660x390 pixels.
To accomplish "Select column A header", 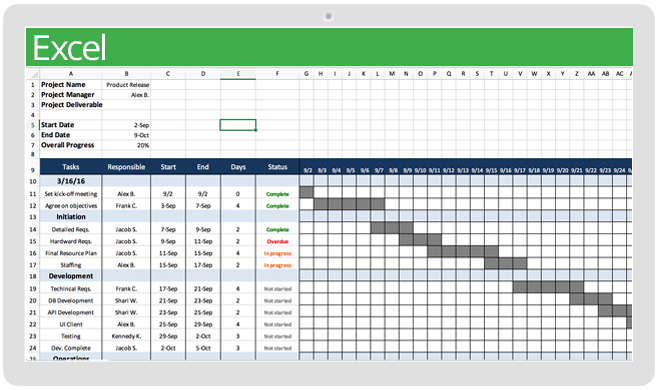I will point(70,74).
